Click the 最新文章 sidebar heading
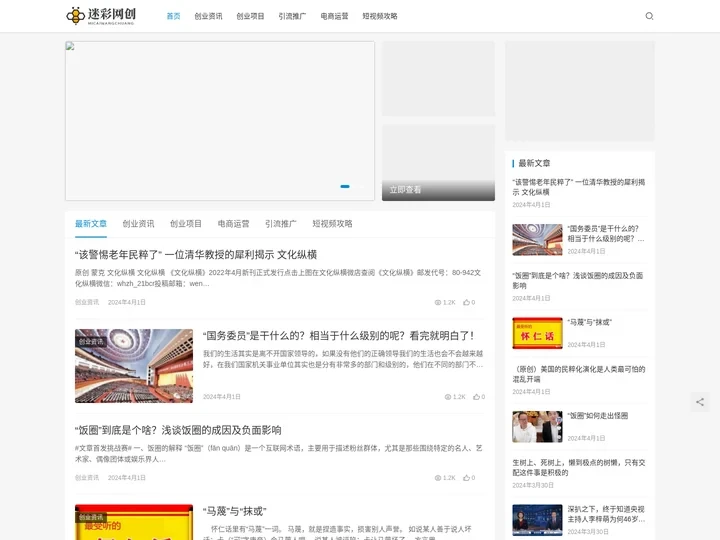The height and width of the screenshot is (540, 720). (x=534, y=163)
